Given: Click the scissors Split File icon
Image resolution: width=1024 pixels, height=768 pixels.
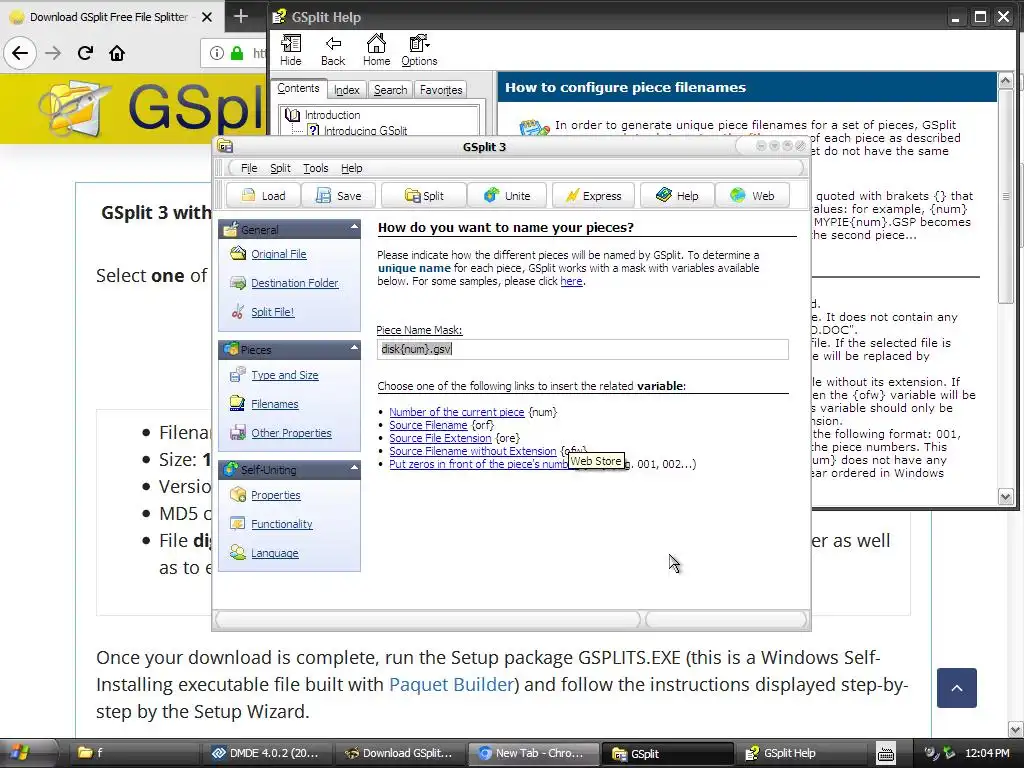Looking at the screenshot, I should (x=238, y=311).
